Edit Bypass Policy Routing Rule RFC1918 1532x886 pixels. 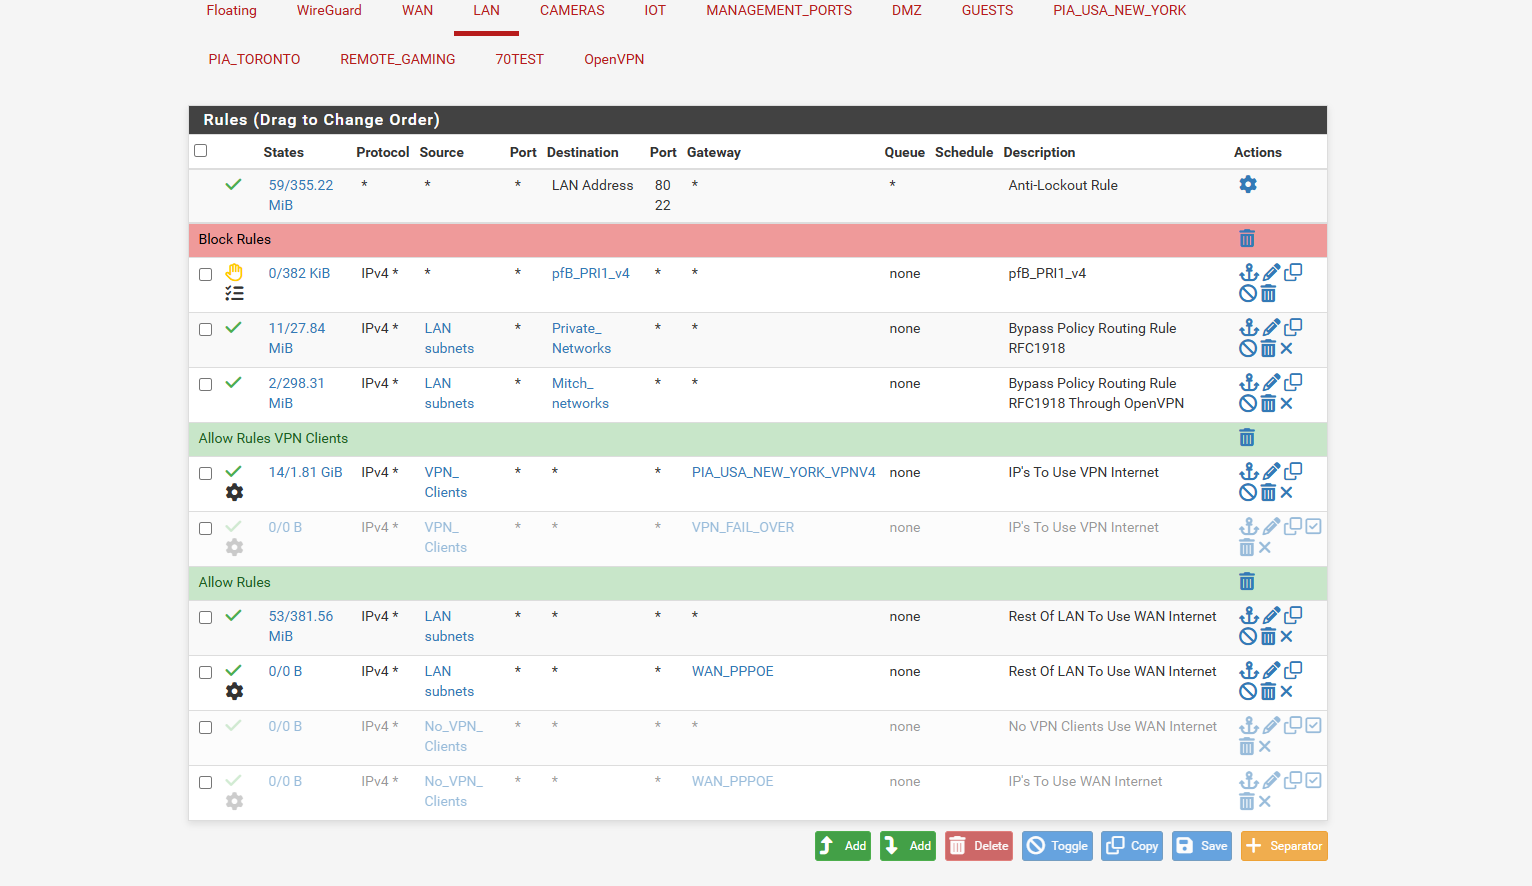click(x=1271, y=327)
